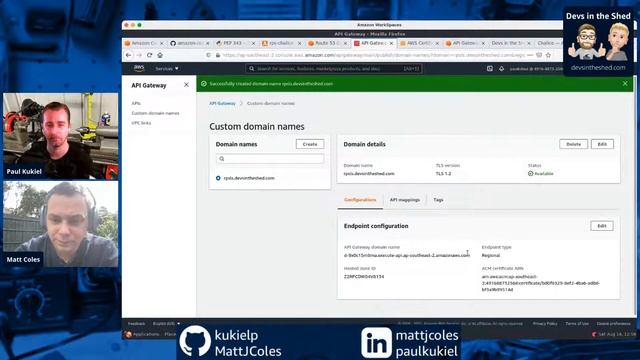The image size is (640, 360).
Task: Open the Firefox home page icon
Action: (160, 55)
